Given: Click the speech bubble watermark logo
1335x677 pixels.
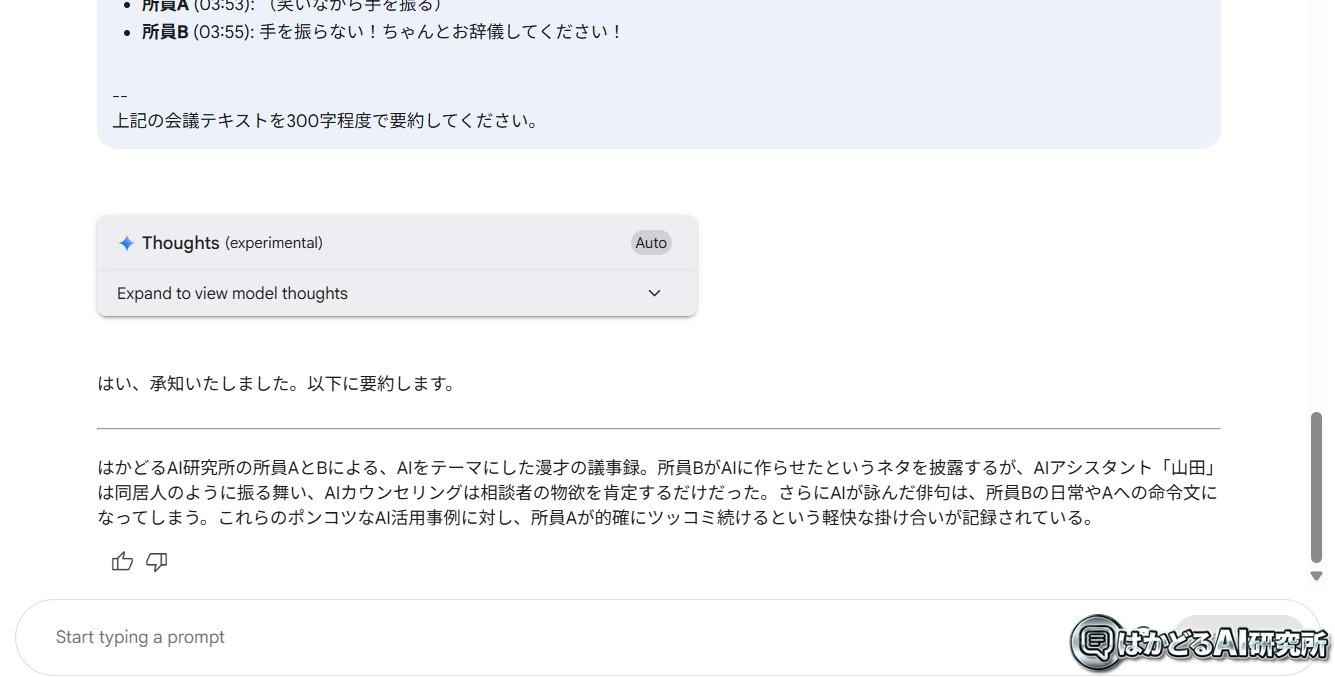Looking at the screenshot, I should click(1097, 641).
